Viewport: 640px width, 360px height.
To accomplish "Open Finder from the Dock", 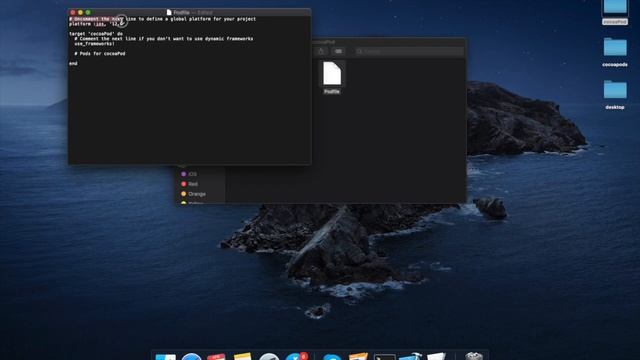I will [x=166, y=357].
